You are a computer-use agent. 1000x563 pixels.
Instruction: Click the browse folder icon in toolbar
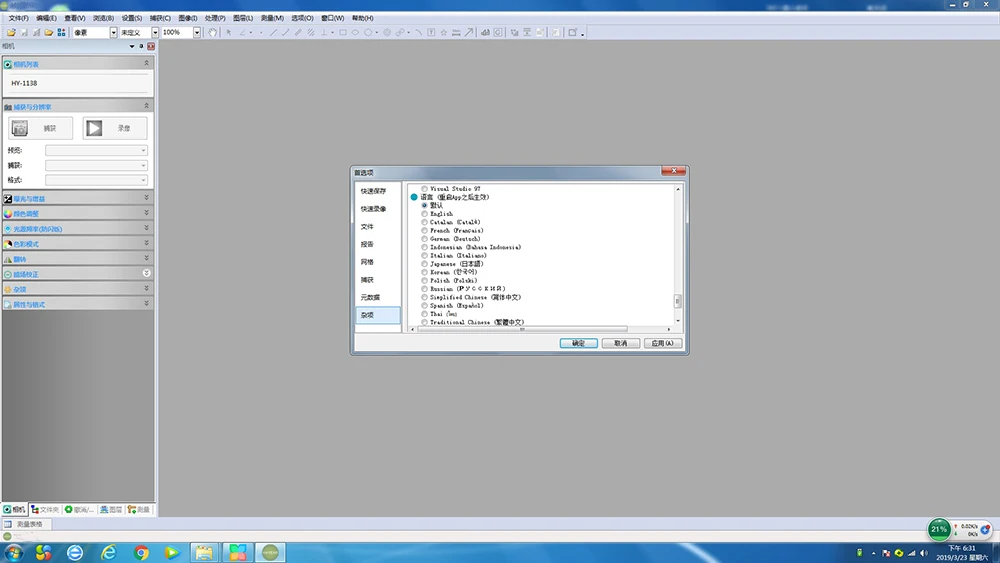coord(48,33)
